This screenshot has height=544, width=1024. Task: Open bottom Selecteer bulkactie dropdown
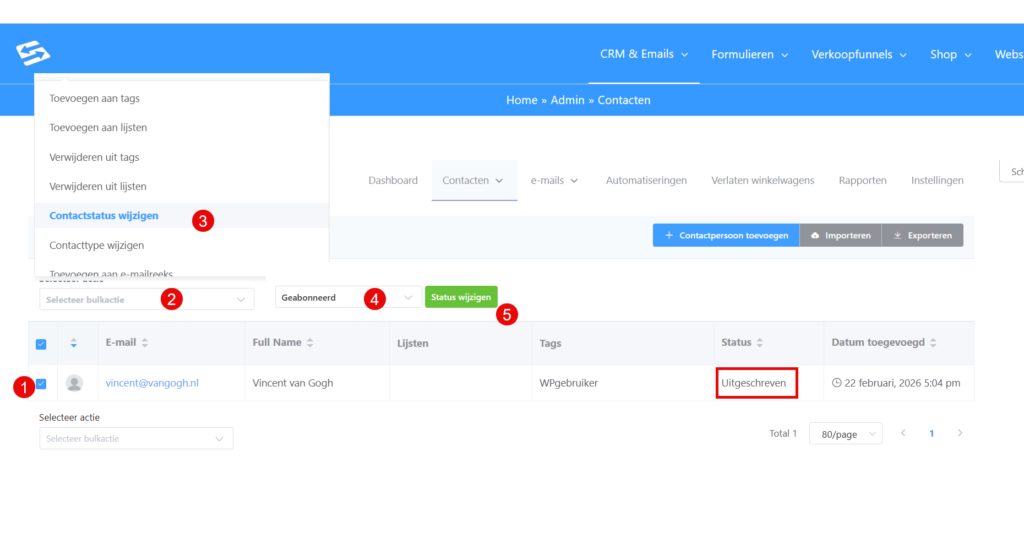point(135,438)
